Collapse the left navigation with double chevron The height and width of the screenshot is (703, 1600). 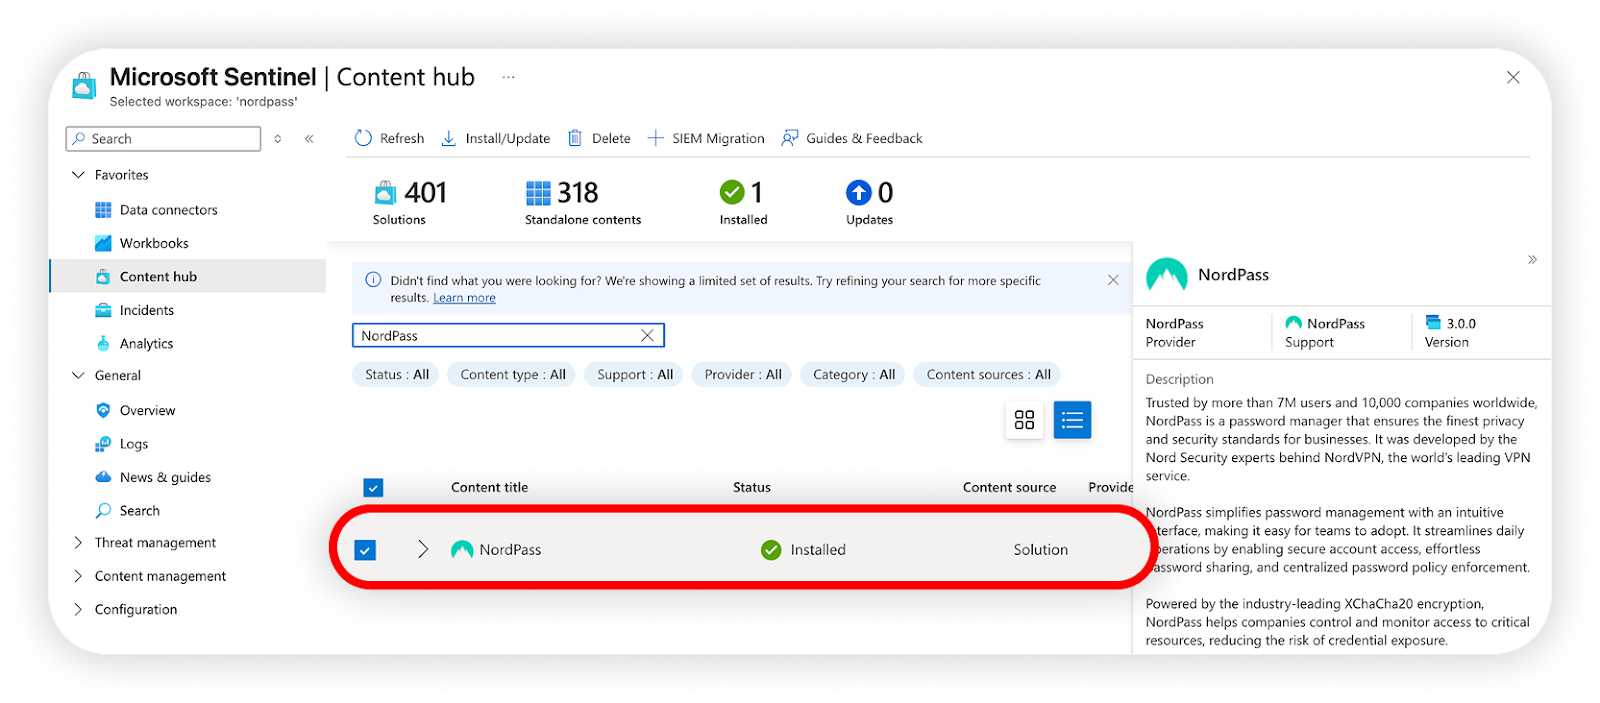pyautogui.click(x=309, y=139)
